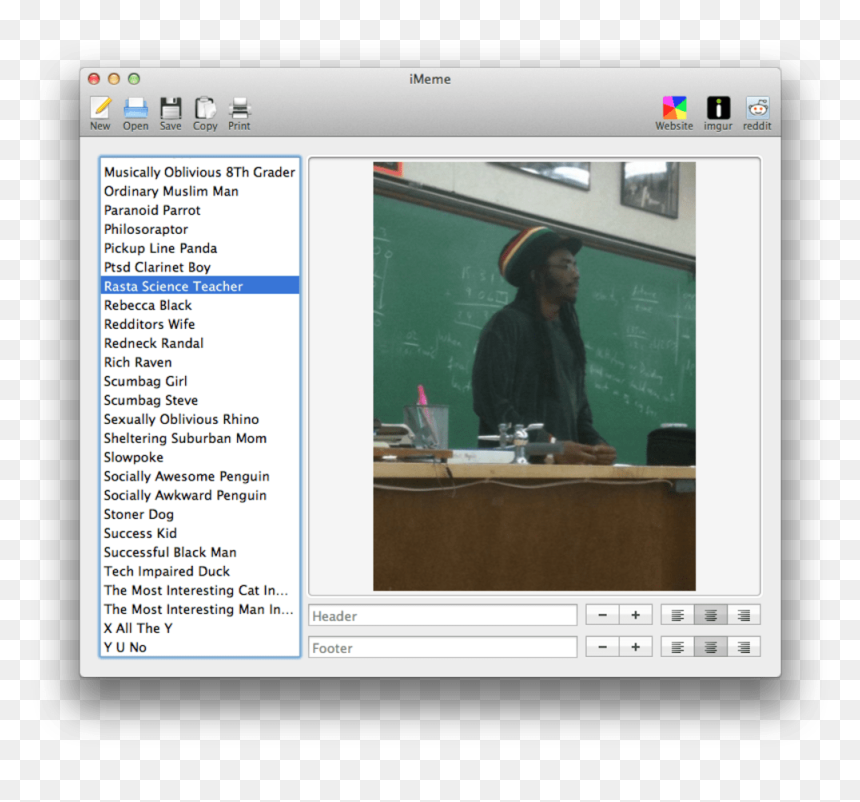Open the colorful Website icon
Screen dimensions: 860x802
[x=674, y=108]
